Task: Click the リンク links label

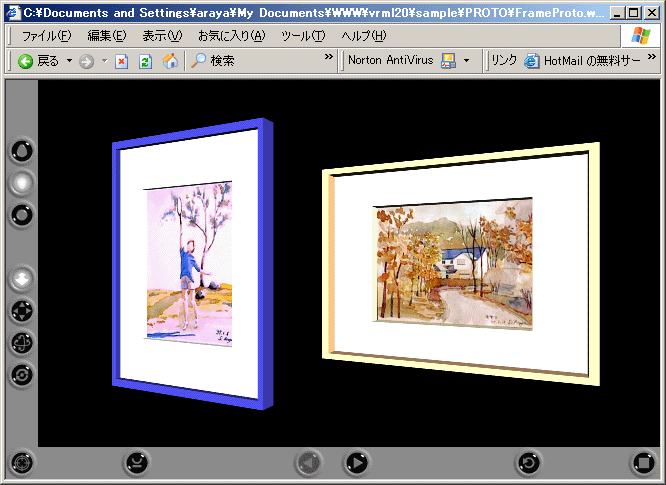Action: click(x=504, y=60)
